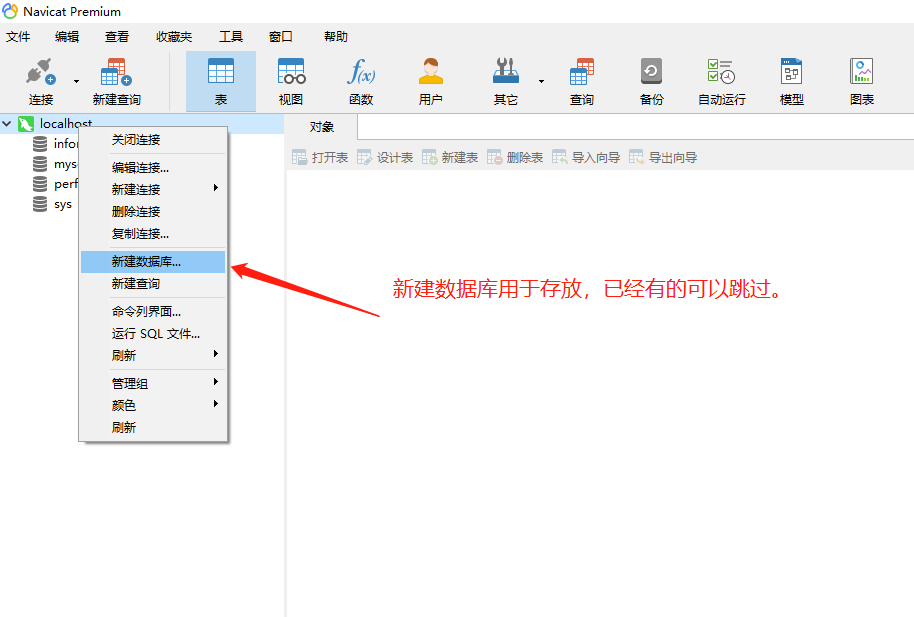Choose New Database (新建数据库...) from context menu
Image resolution: width=914 pixels, height=617 pixels.
pos(146,262)
